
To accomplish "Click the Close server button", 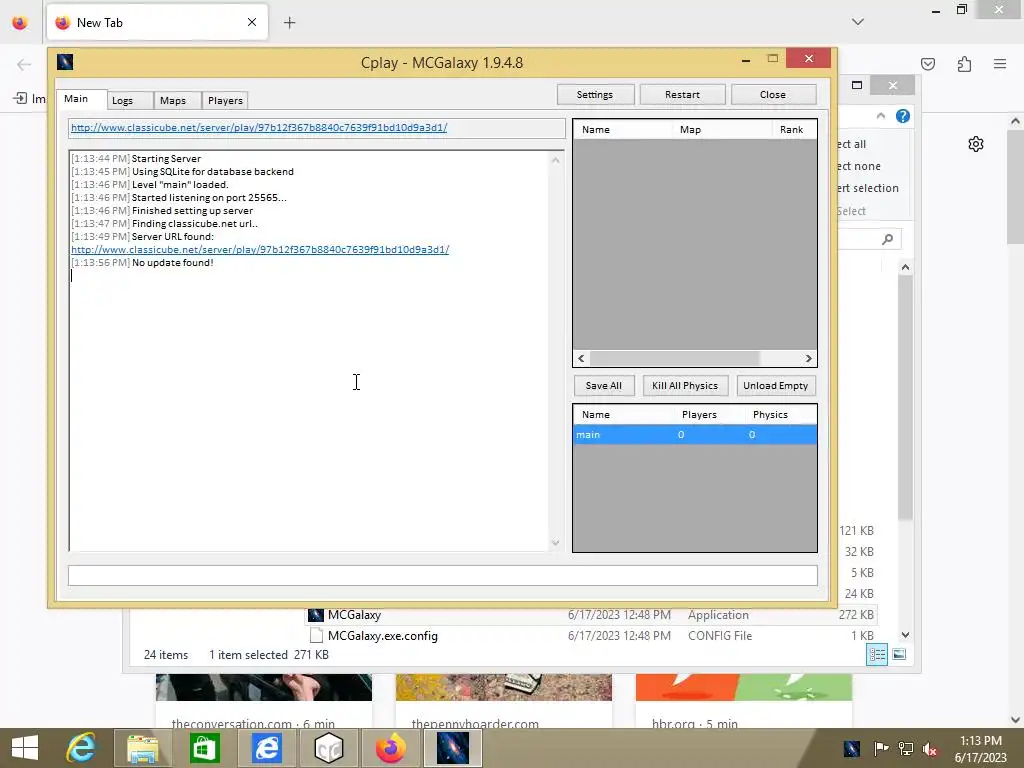I will [773, 95].
